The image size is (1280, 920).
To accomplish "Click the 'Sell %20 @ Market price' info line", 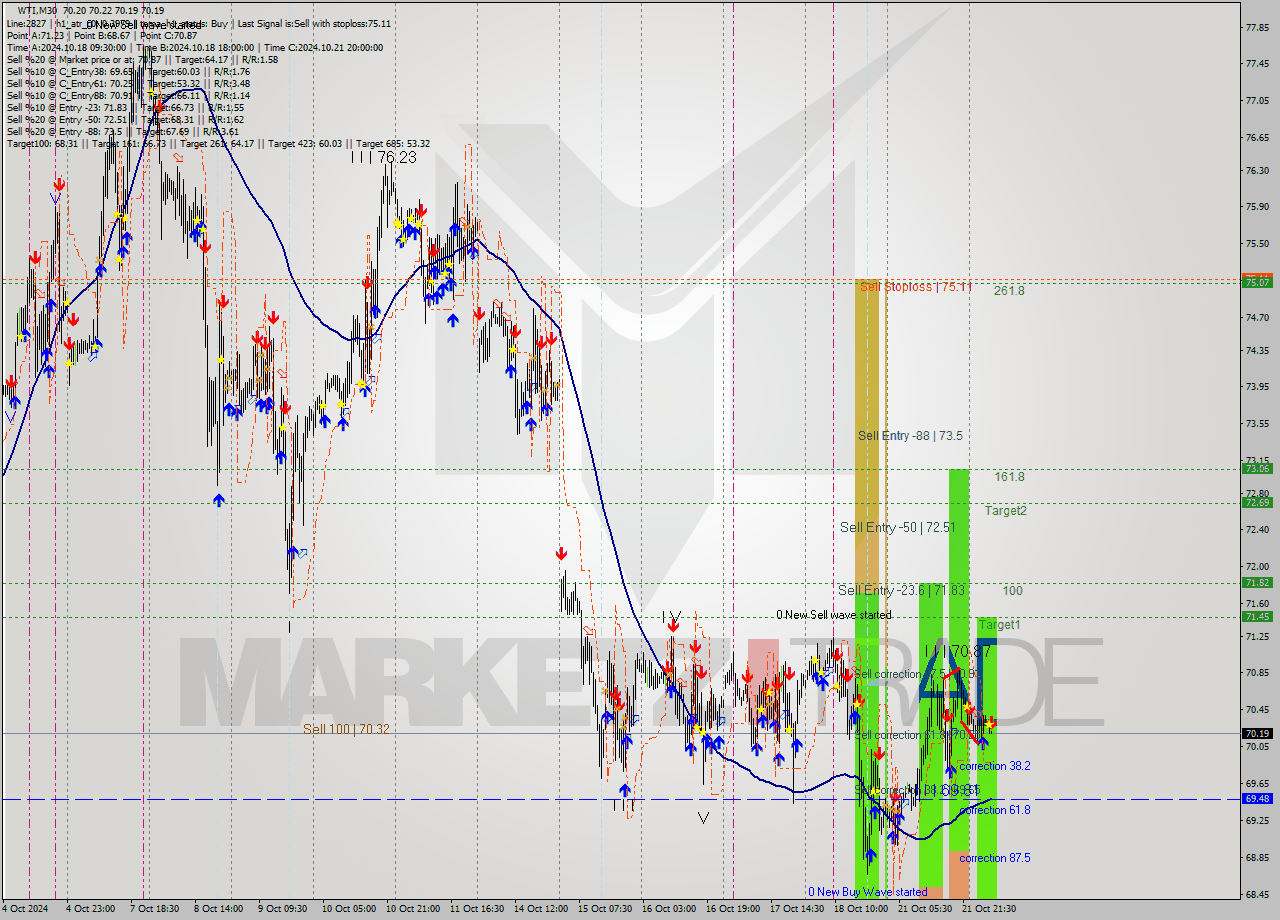I will (142, 60).
